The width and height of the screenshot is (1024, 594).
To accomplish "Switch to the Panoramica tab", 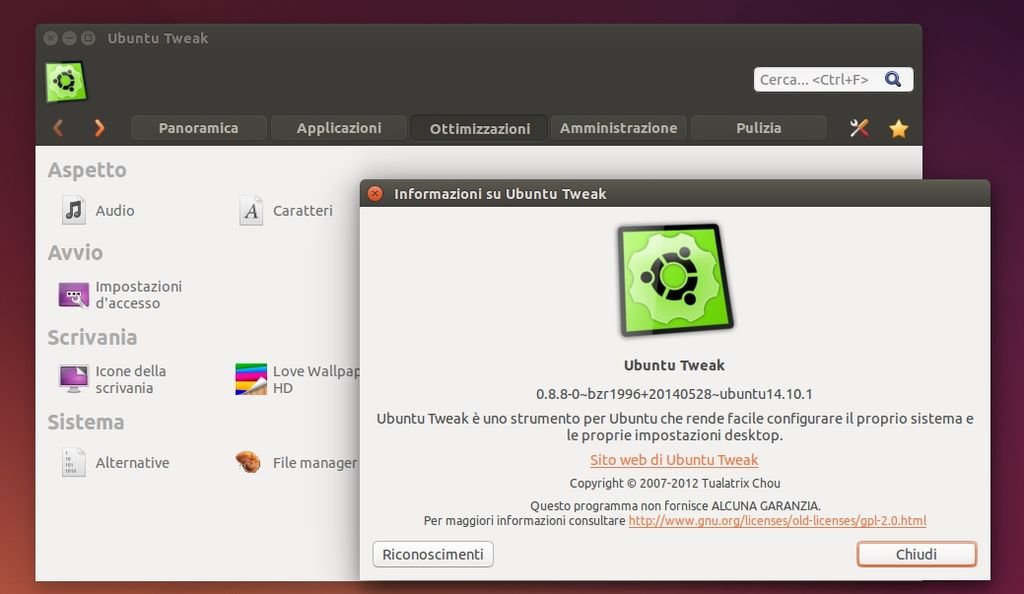I will coord(199,128).
